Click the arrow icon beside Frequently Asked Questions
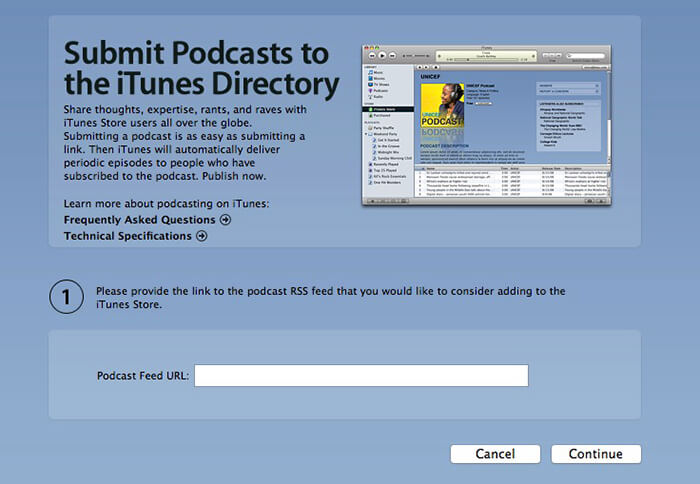The image size is (700, 484). click(x=226, y=220)
